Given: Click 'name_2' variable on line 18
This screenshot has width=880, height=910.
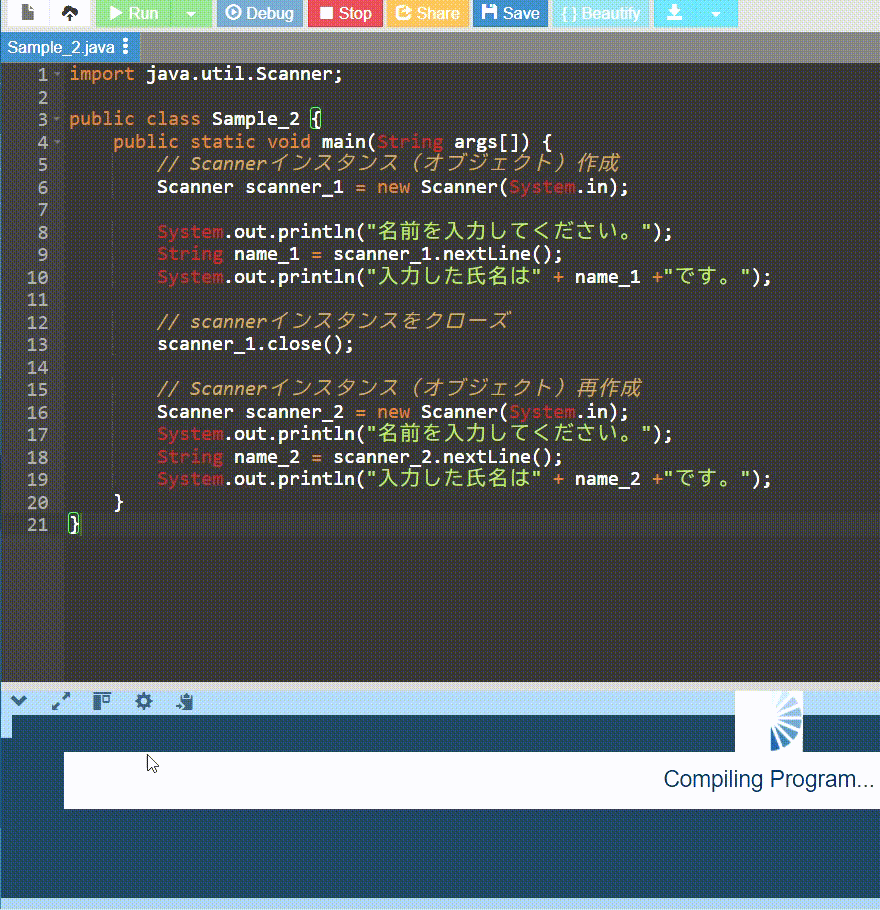Looking at the screenshot, I should [266, 457].
